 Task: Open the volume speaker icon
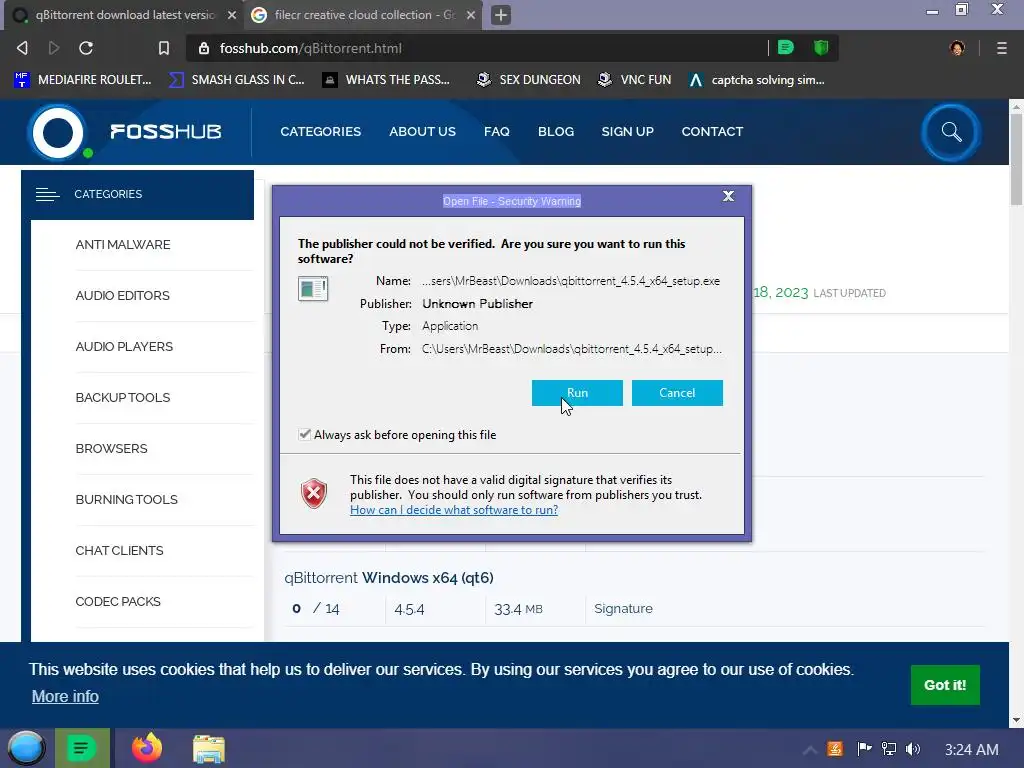pyautogui.click(x=913, y=749)
